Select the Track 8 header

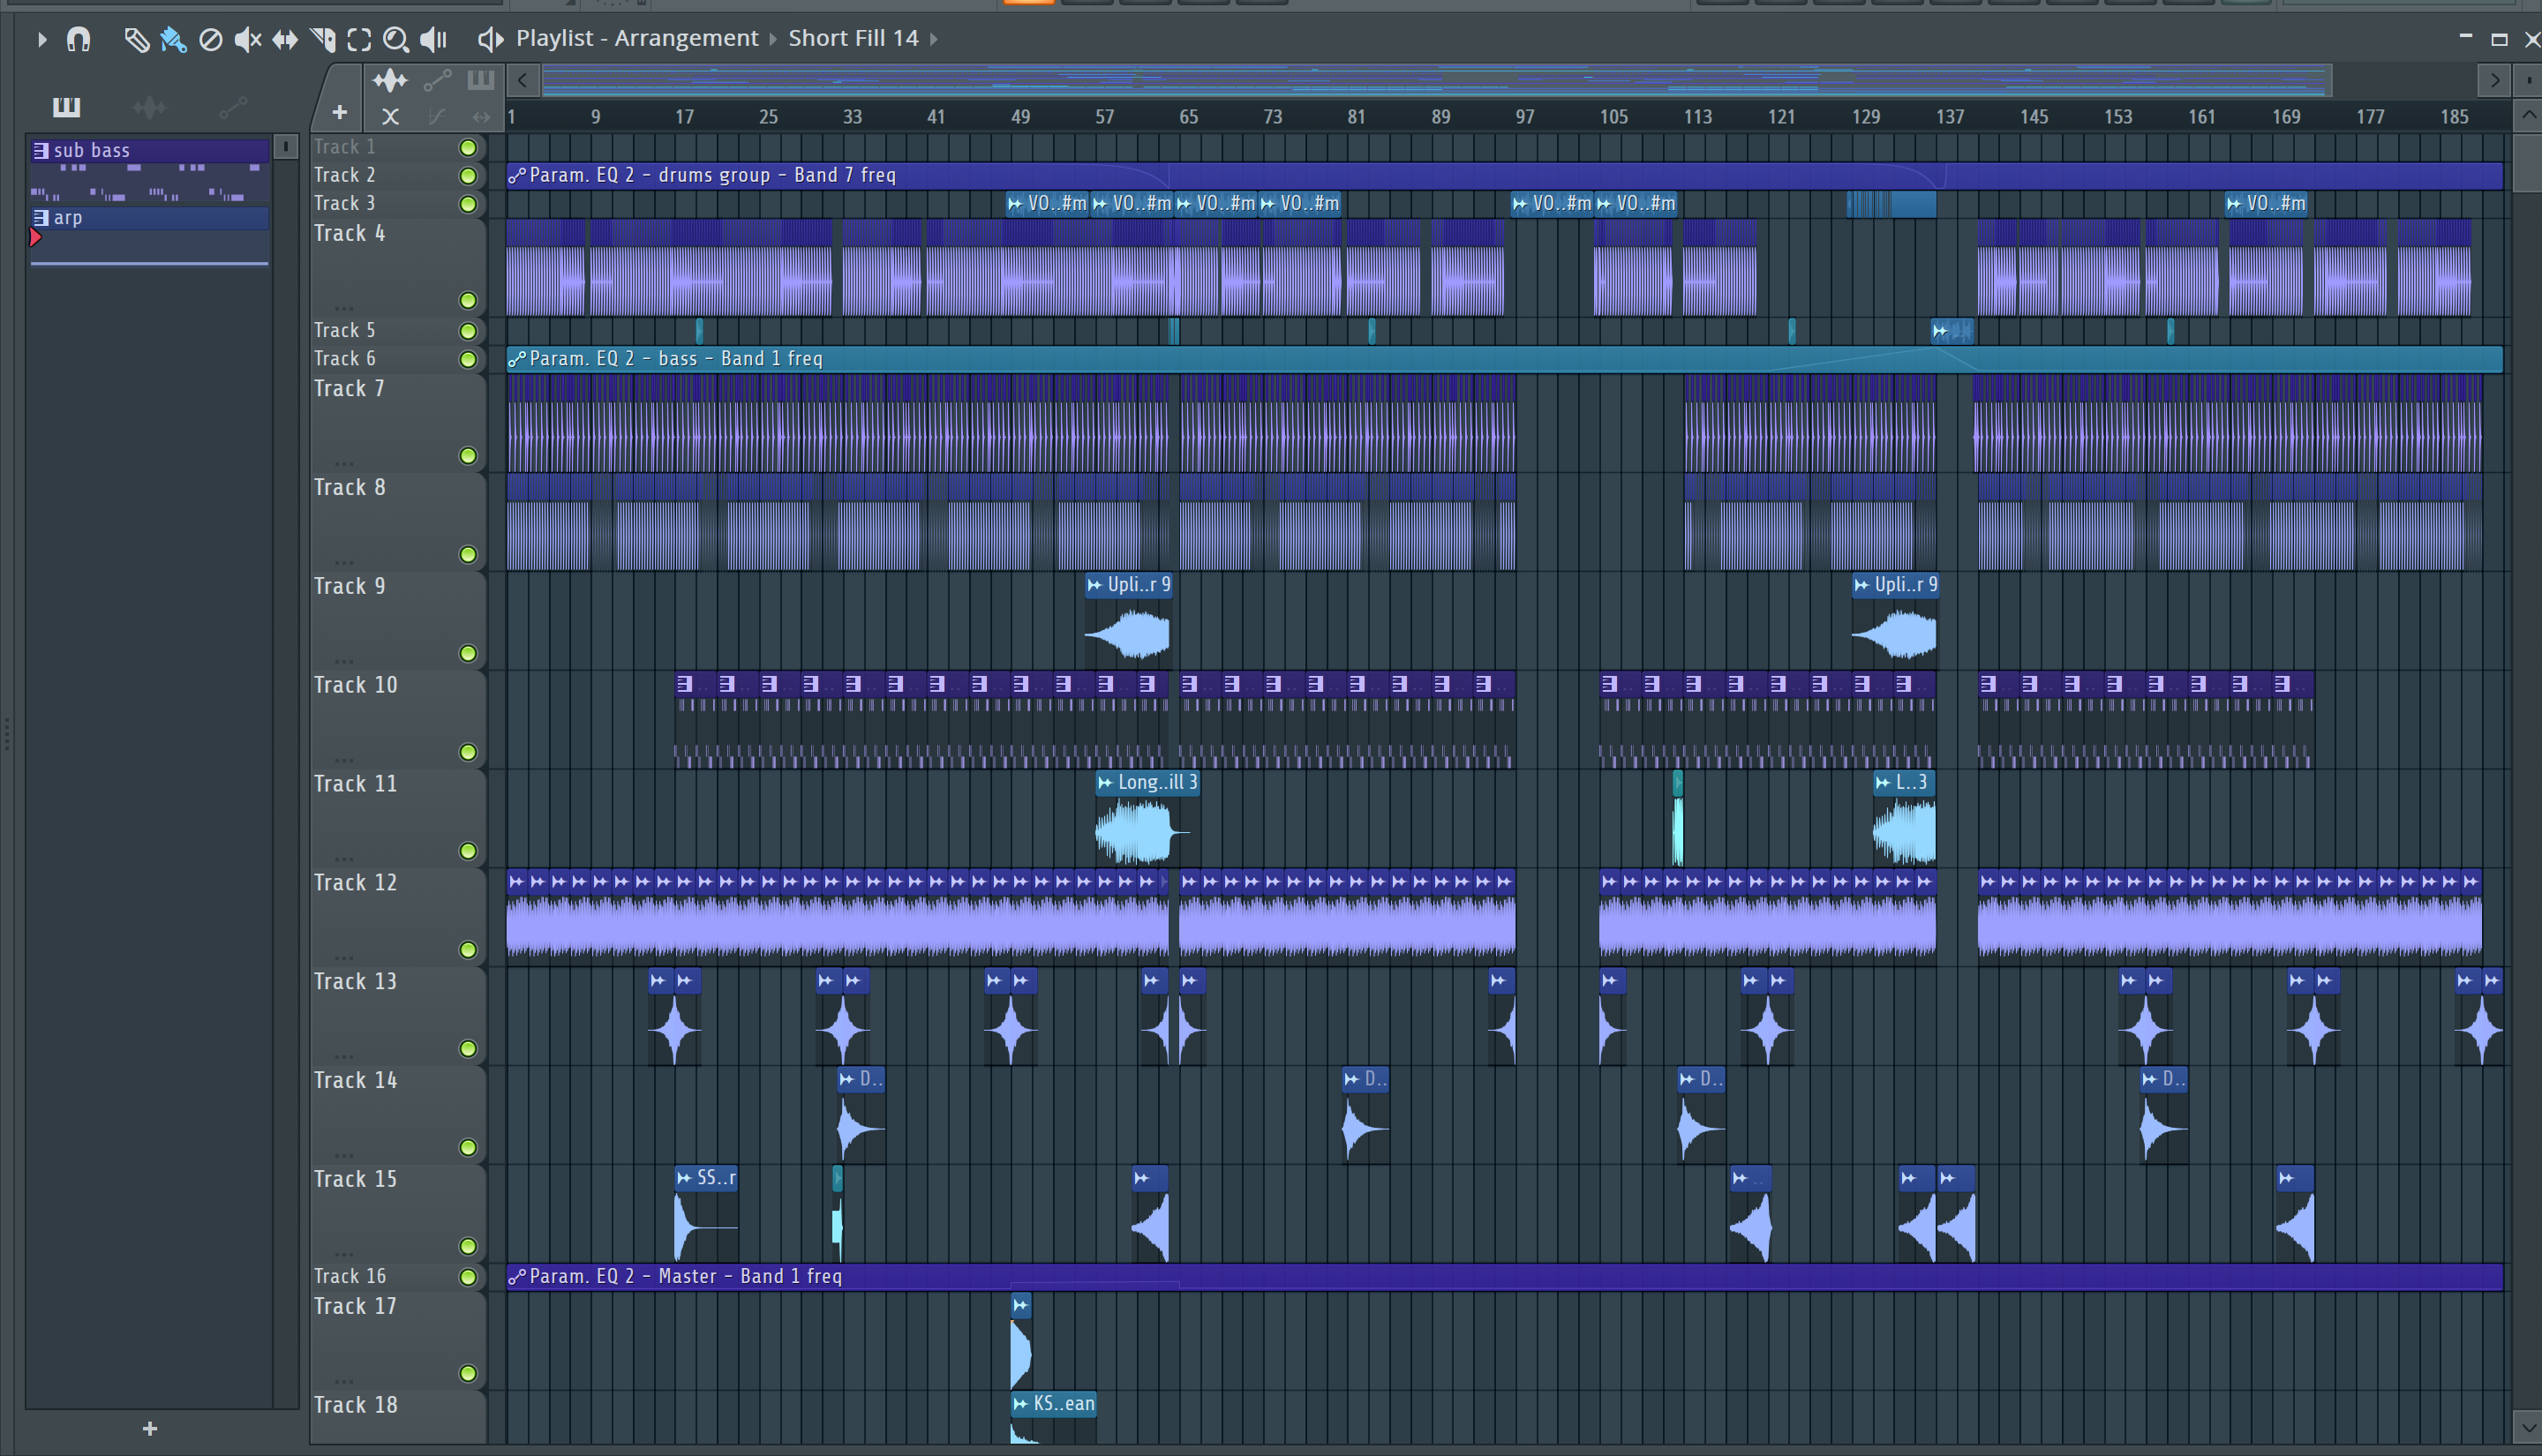[397, 522]
